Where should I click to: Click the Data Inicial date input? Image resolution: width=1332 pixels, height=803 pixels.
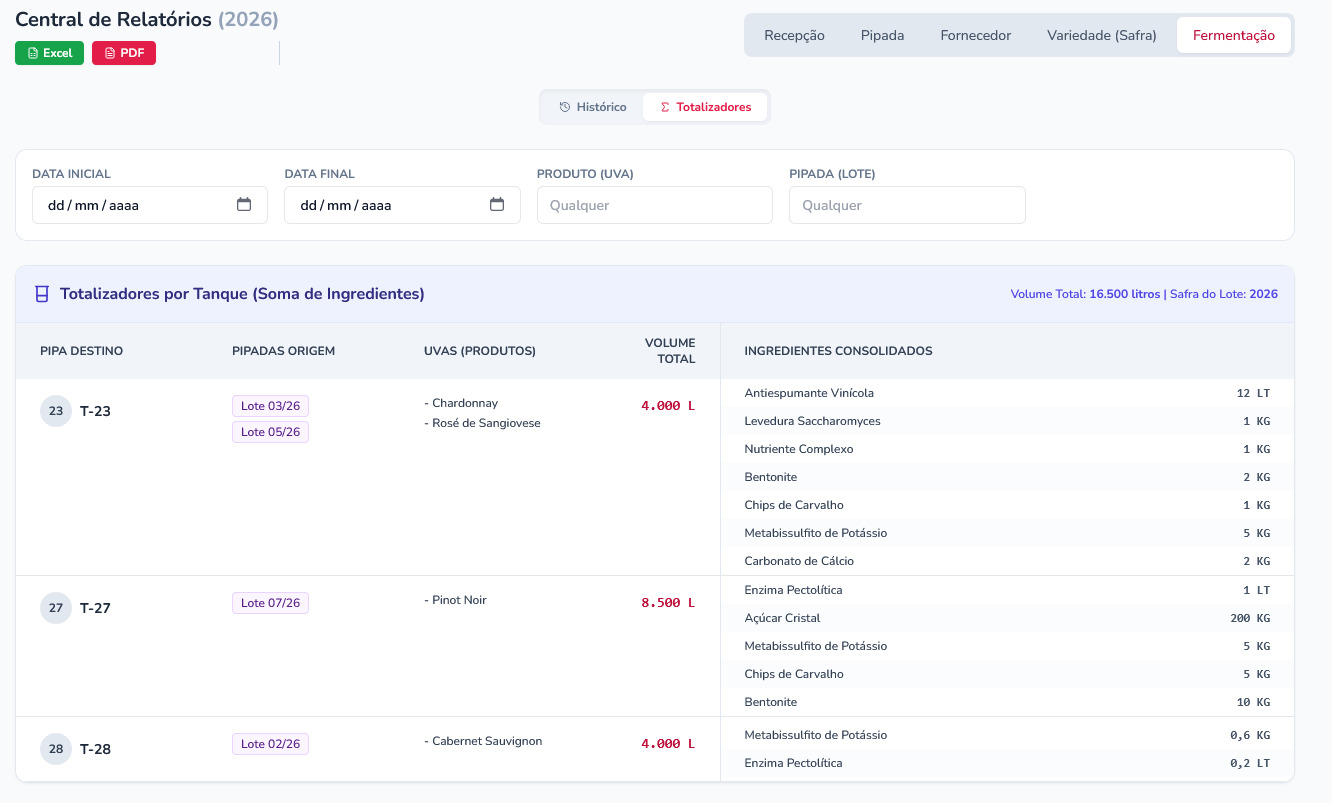[130, 205]
